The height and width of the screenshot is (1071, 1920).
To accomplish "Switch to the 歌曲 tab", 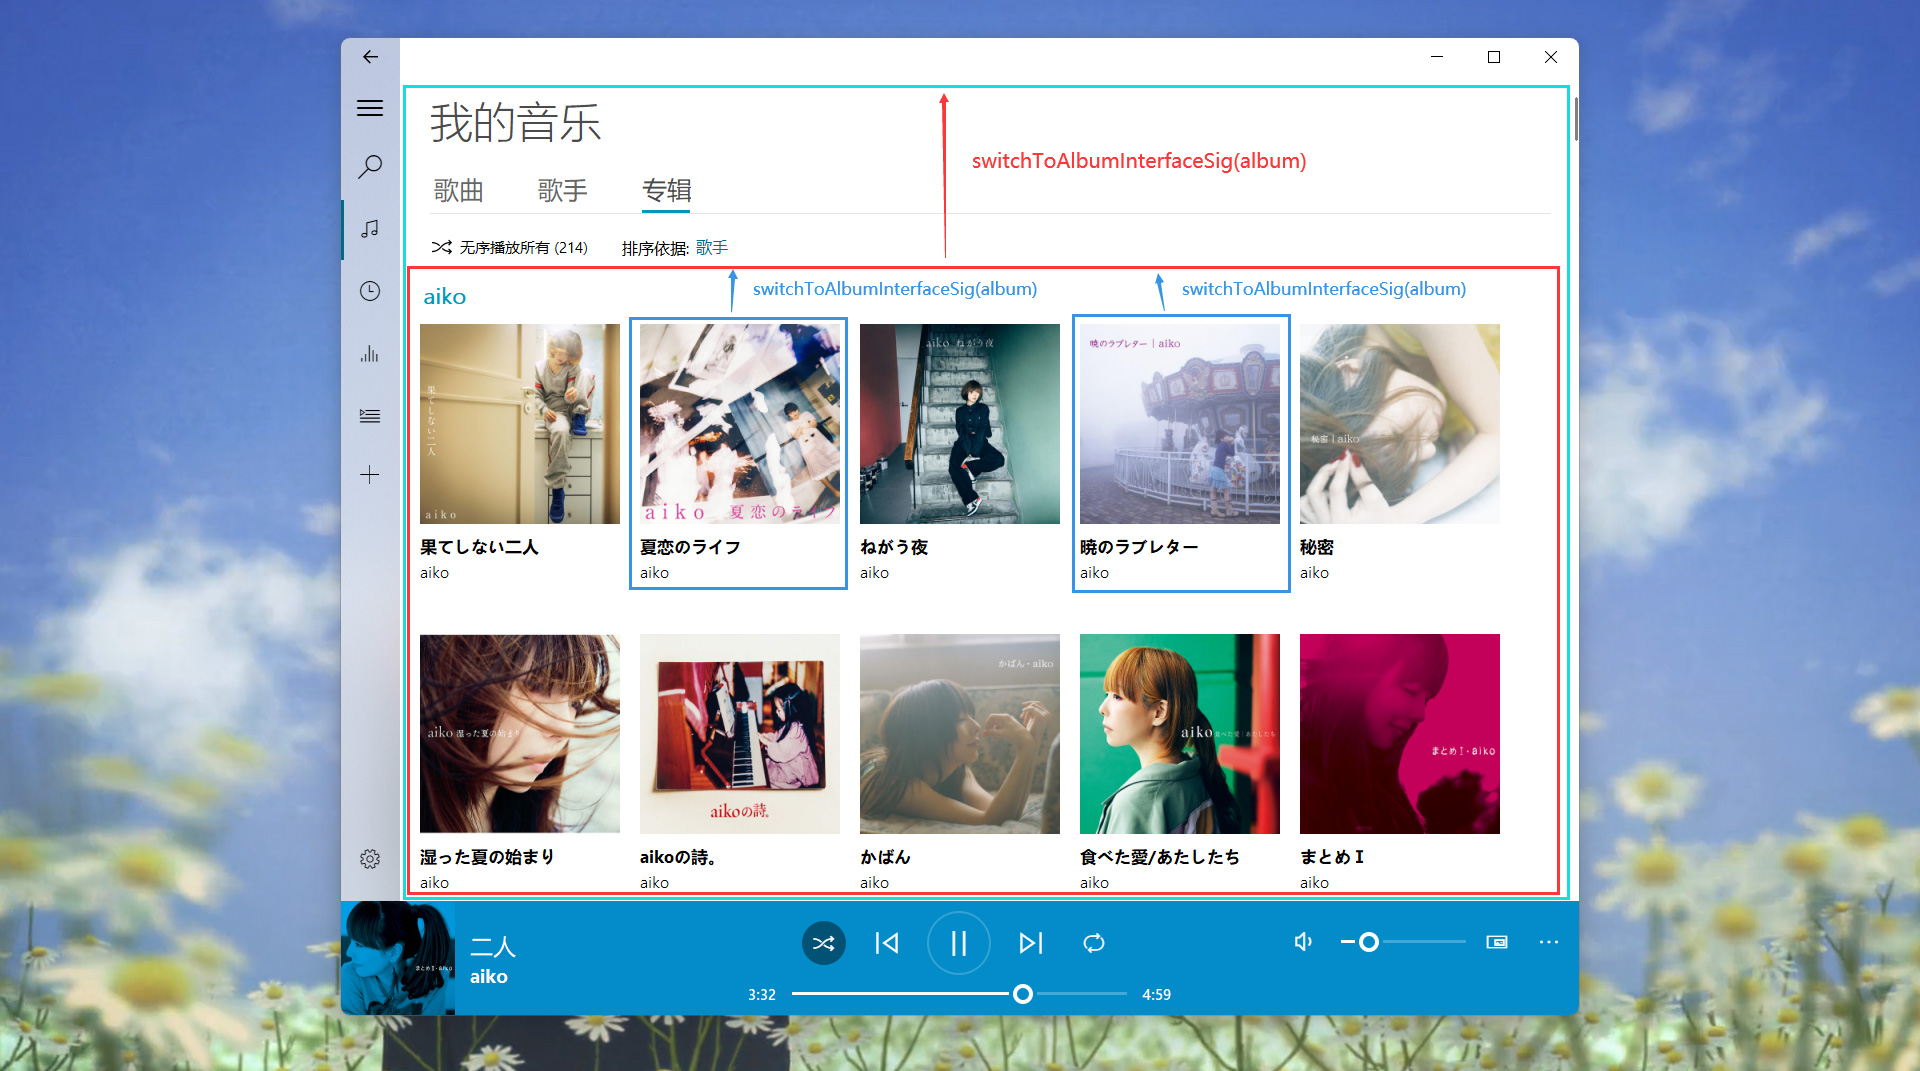I will tap(459, 190).
